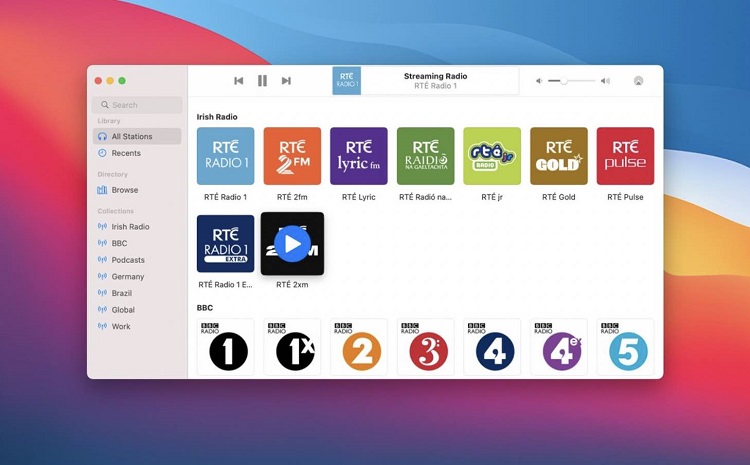This screenshot has width=750, height=465.
Task: Pause the currently streaming radio
Action: [262, 81]
